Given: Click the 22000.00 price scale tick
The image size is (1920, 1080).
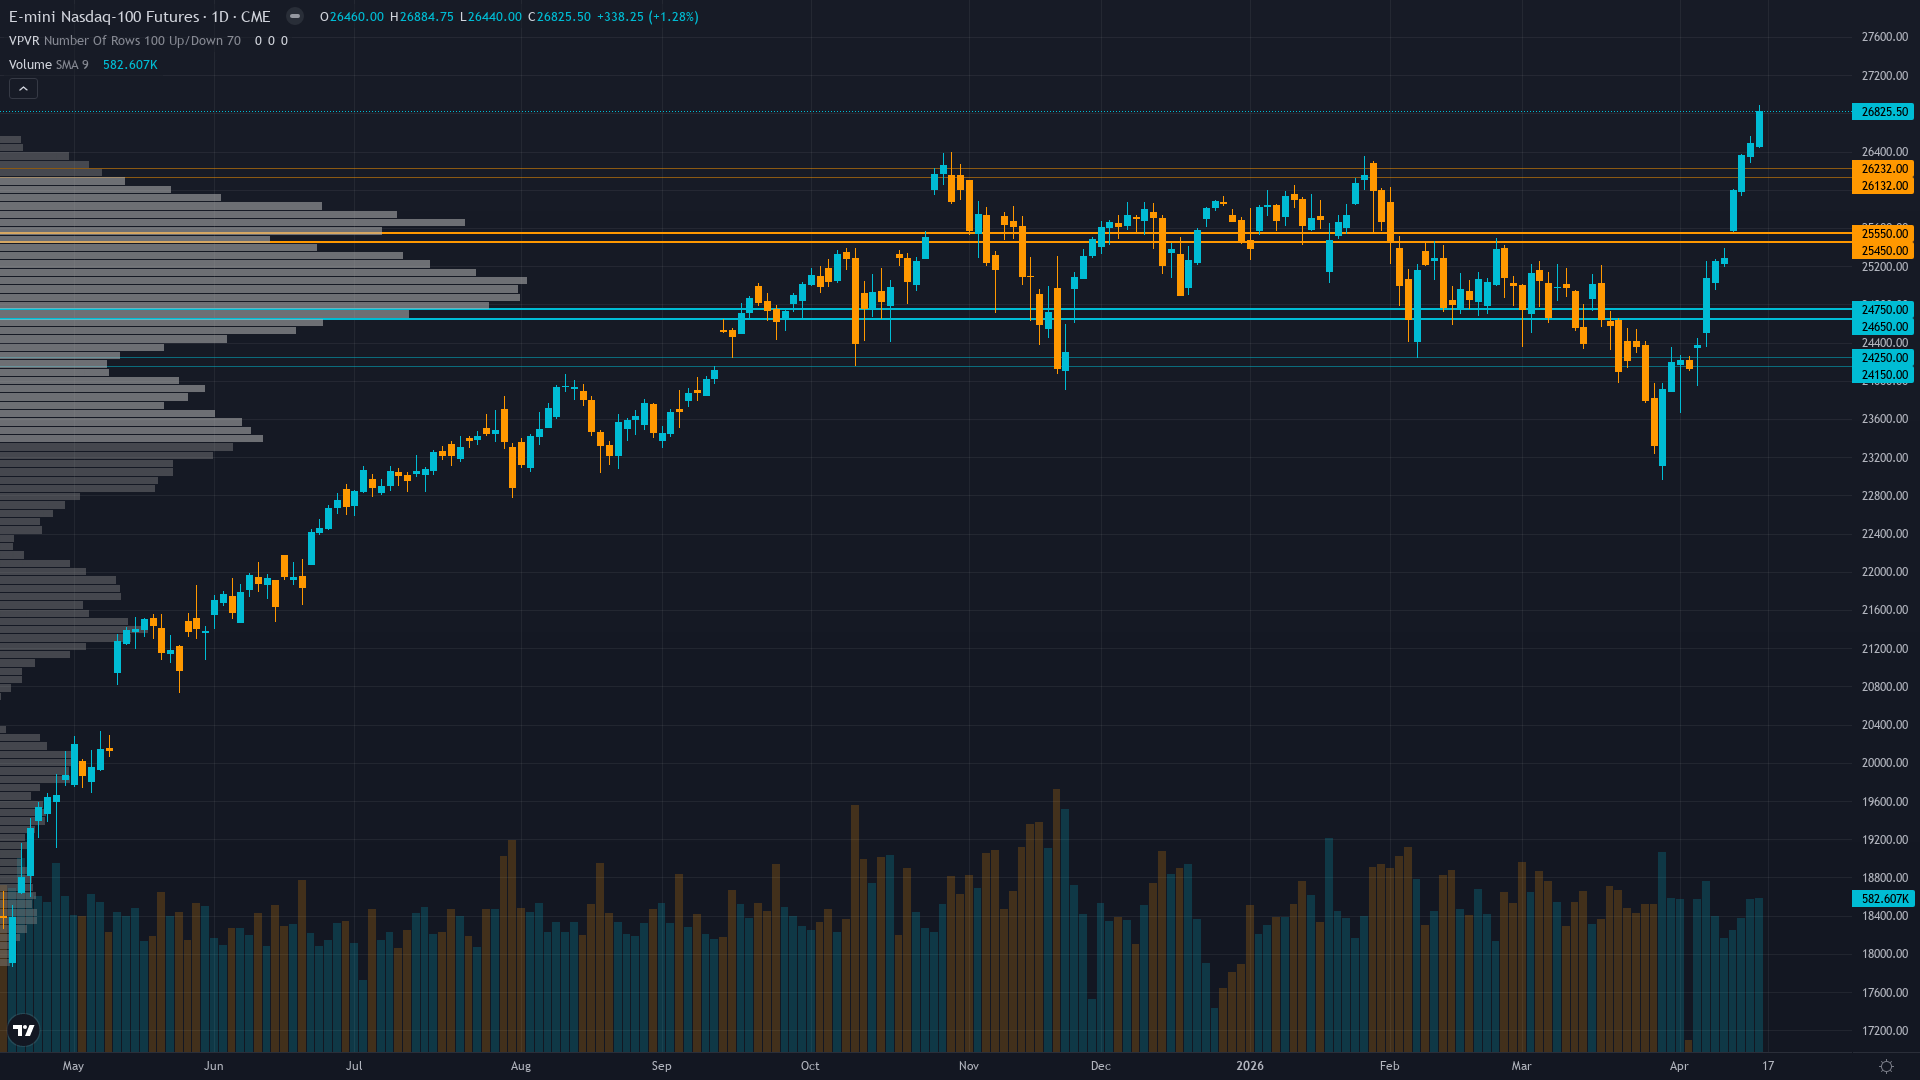Looking at the screenshot, I should pos(1884,572).
